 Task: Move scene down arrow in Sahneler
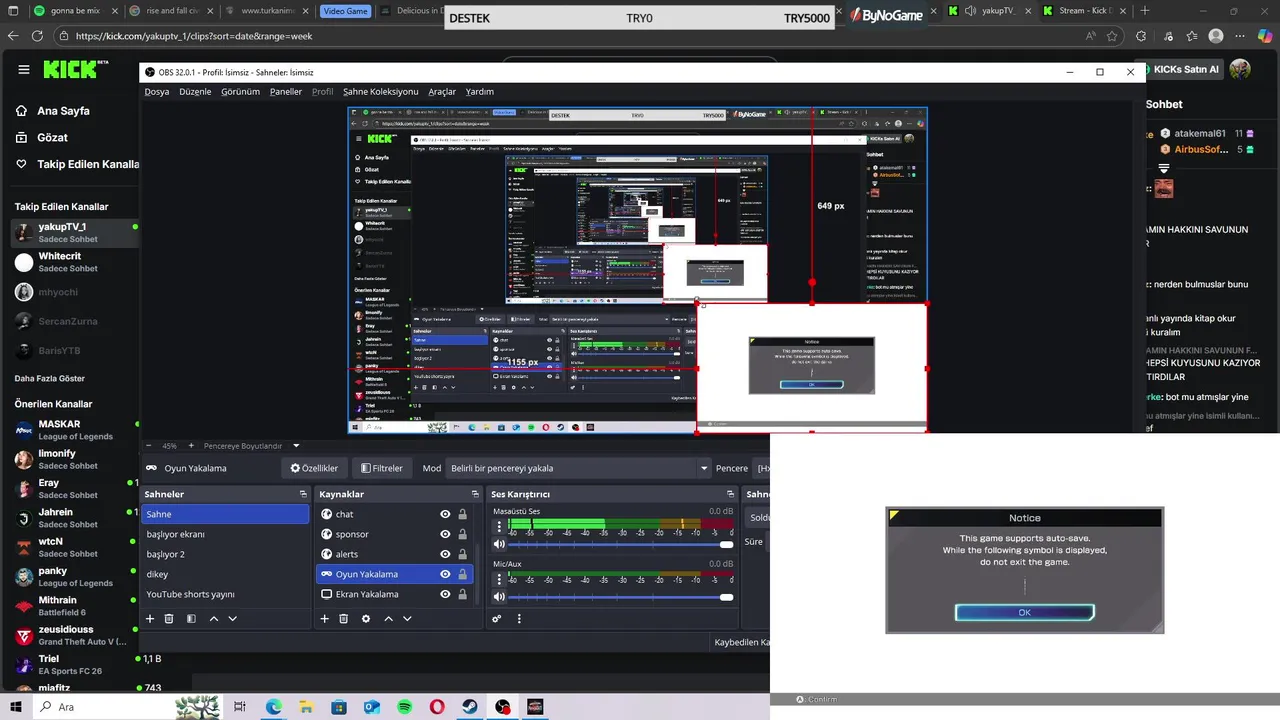click(233, 619)
